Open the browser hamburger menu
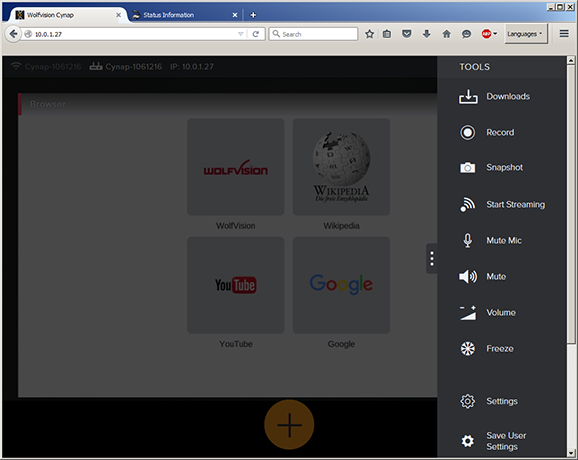578x460 pixels. [564, 34]
